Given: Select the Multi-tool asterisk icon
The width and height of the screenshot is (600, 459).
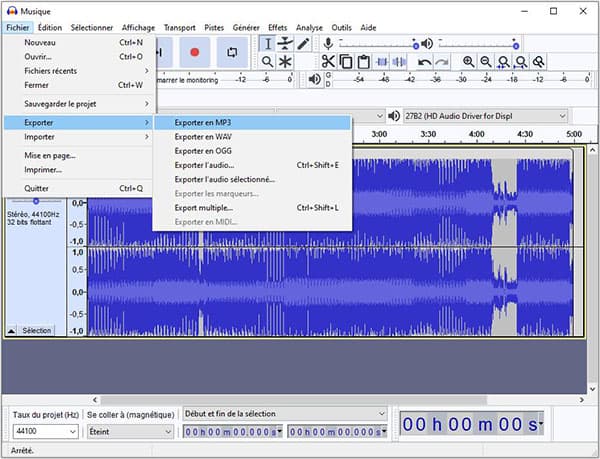Looking at the screenshot, I should pos(285,62).
